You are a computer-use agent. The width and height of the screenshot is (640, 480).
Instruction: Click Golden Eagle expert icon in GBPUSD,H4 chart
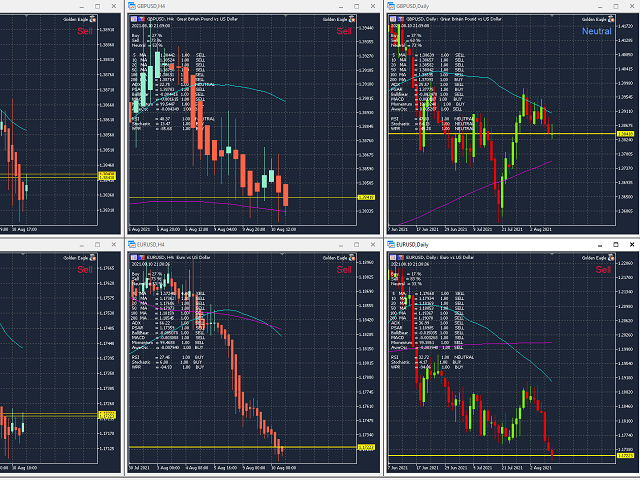coord(352,19)
